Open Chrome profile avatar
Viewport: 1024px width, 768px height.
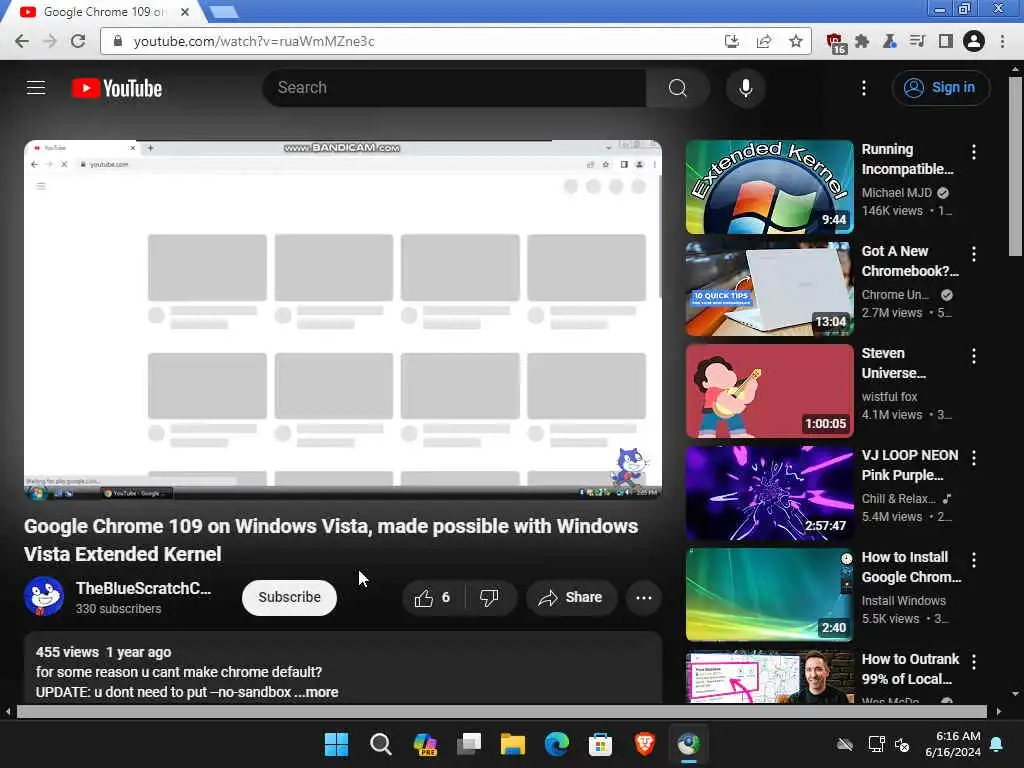(974, 41)
